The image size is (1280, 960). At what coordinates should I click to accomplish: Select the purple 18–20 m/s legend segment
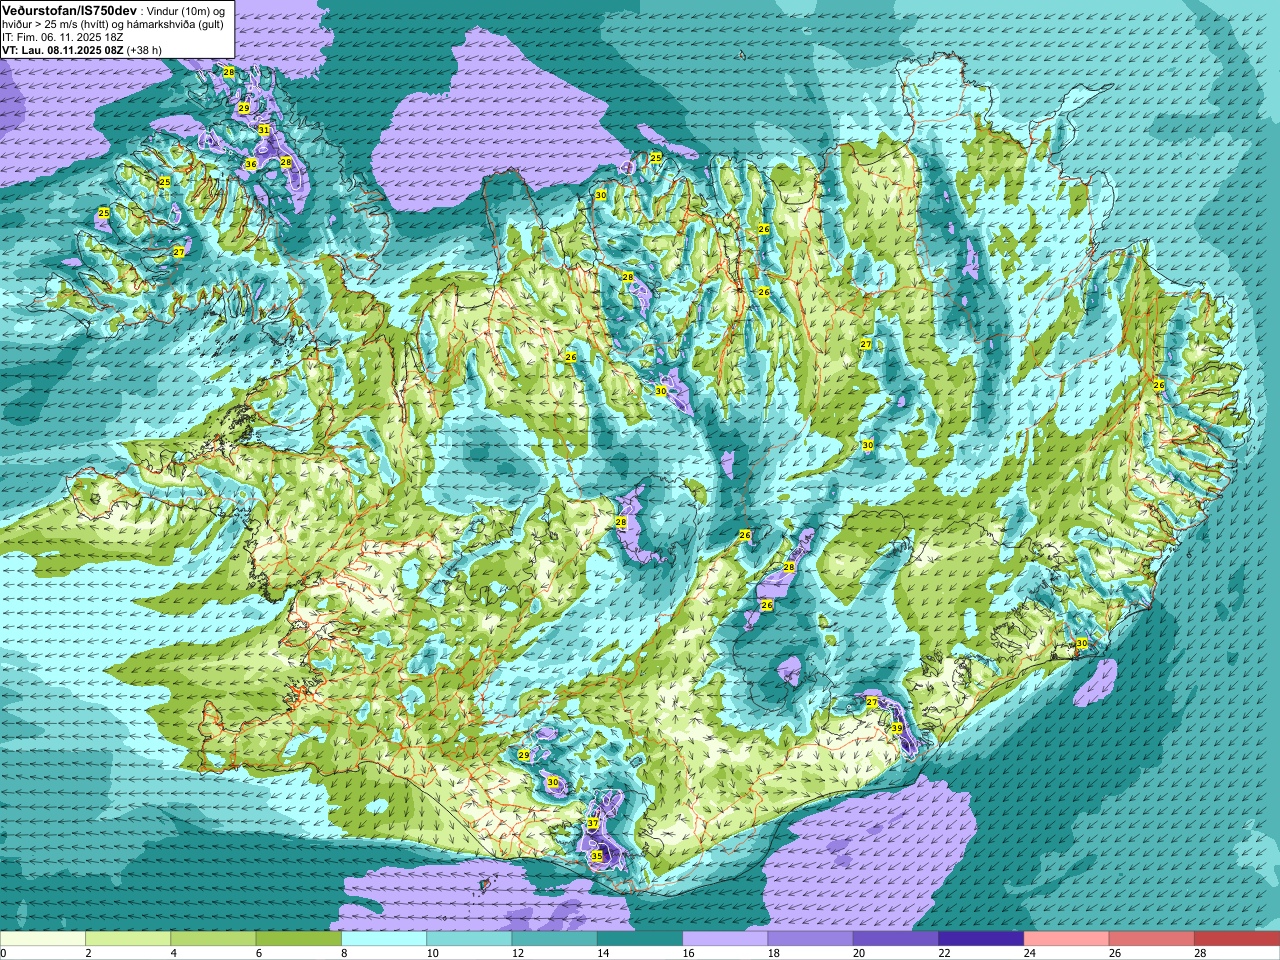pos(811,938)
